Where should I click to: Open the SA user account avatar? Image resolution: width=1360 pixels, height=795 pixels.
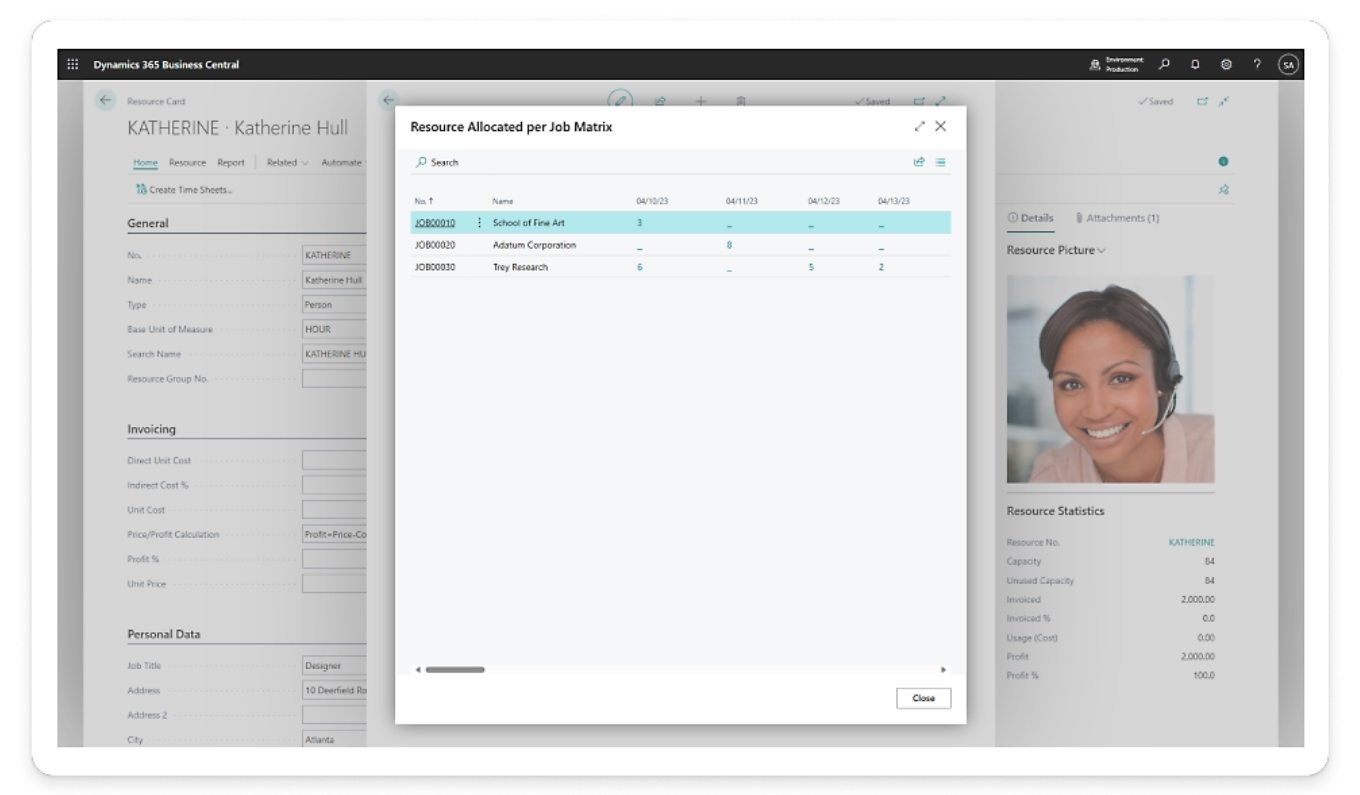pyautogui.click(x=1288, y=65)
